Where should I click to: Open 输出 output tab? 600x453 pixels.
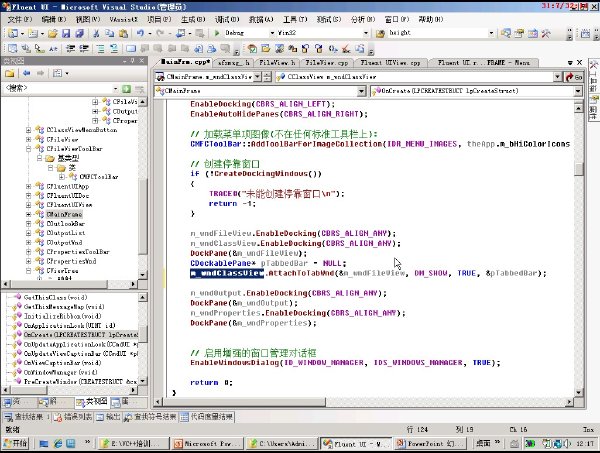point(108,417)
